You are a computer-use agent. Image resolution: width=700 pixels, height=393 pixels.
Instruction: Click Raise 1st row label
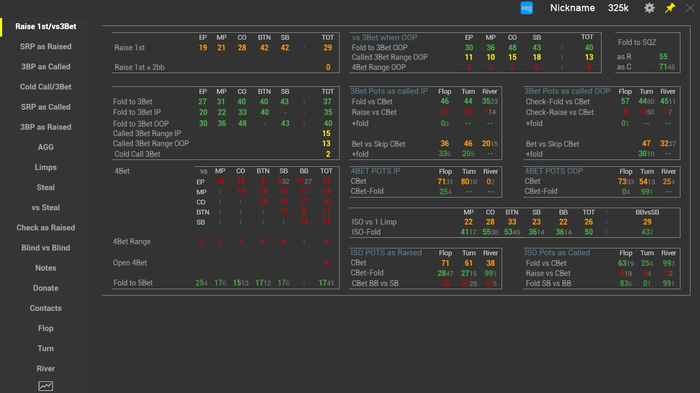[x=129, y=47]
